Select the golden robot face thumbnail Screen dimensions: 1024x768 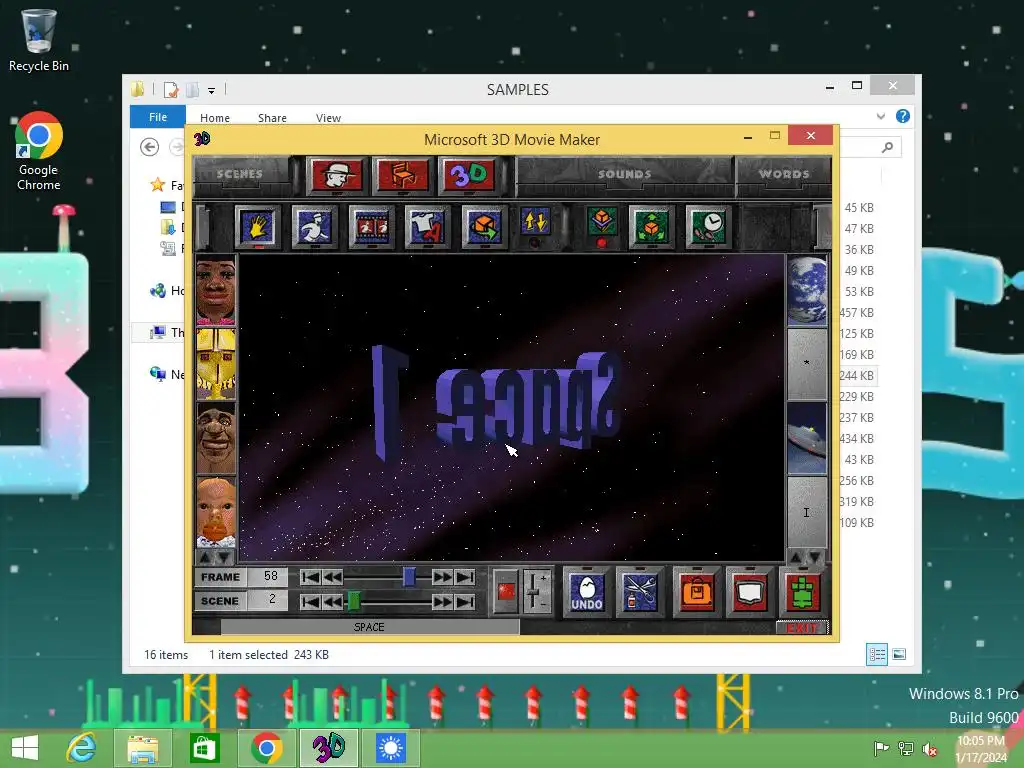(x=216, y=364)
